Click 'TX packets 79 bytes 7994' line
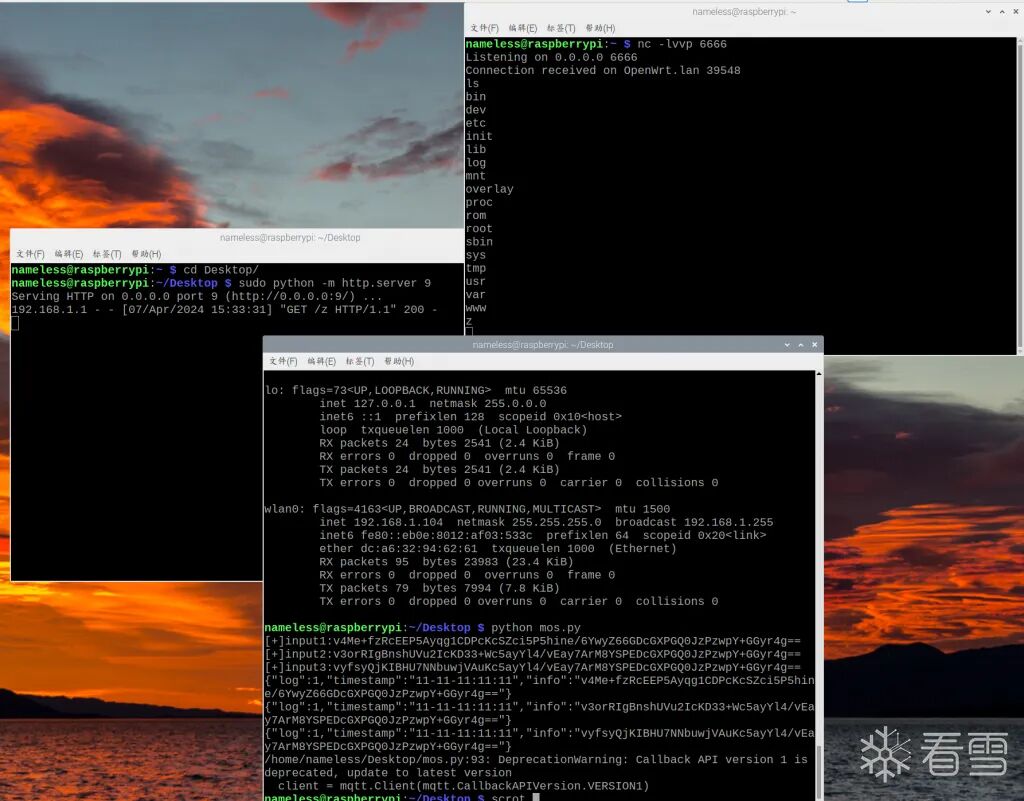1024x801 pixels. point(439,588)
